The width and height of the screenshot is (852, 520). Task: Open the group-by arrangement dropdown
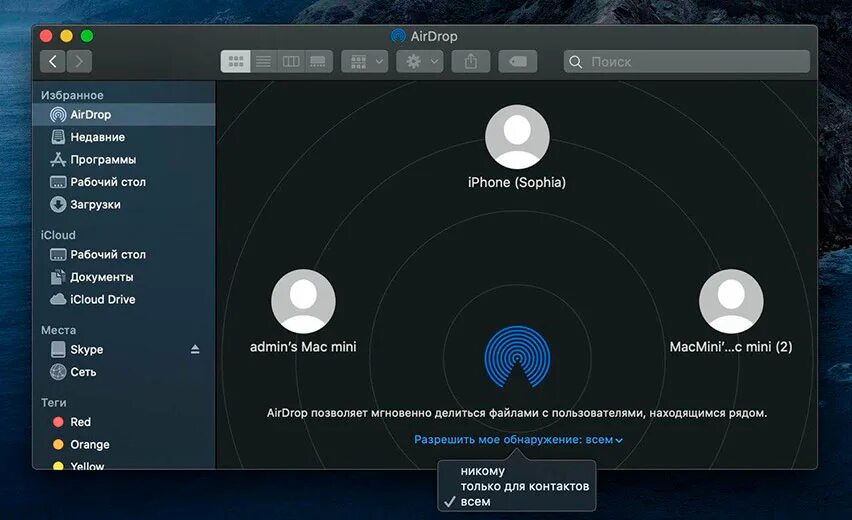(x=365, y=61)
